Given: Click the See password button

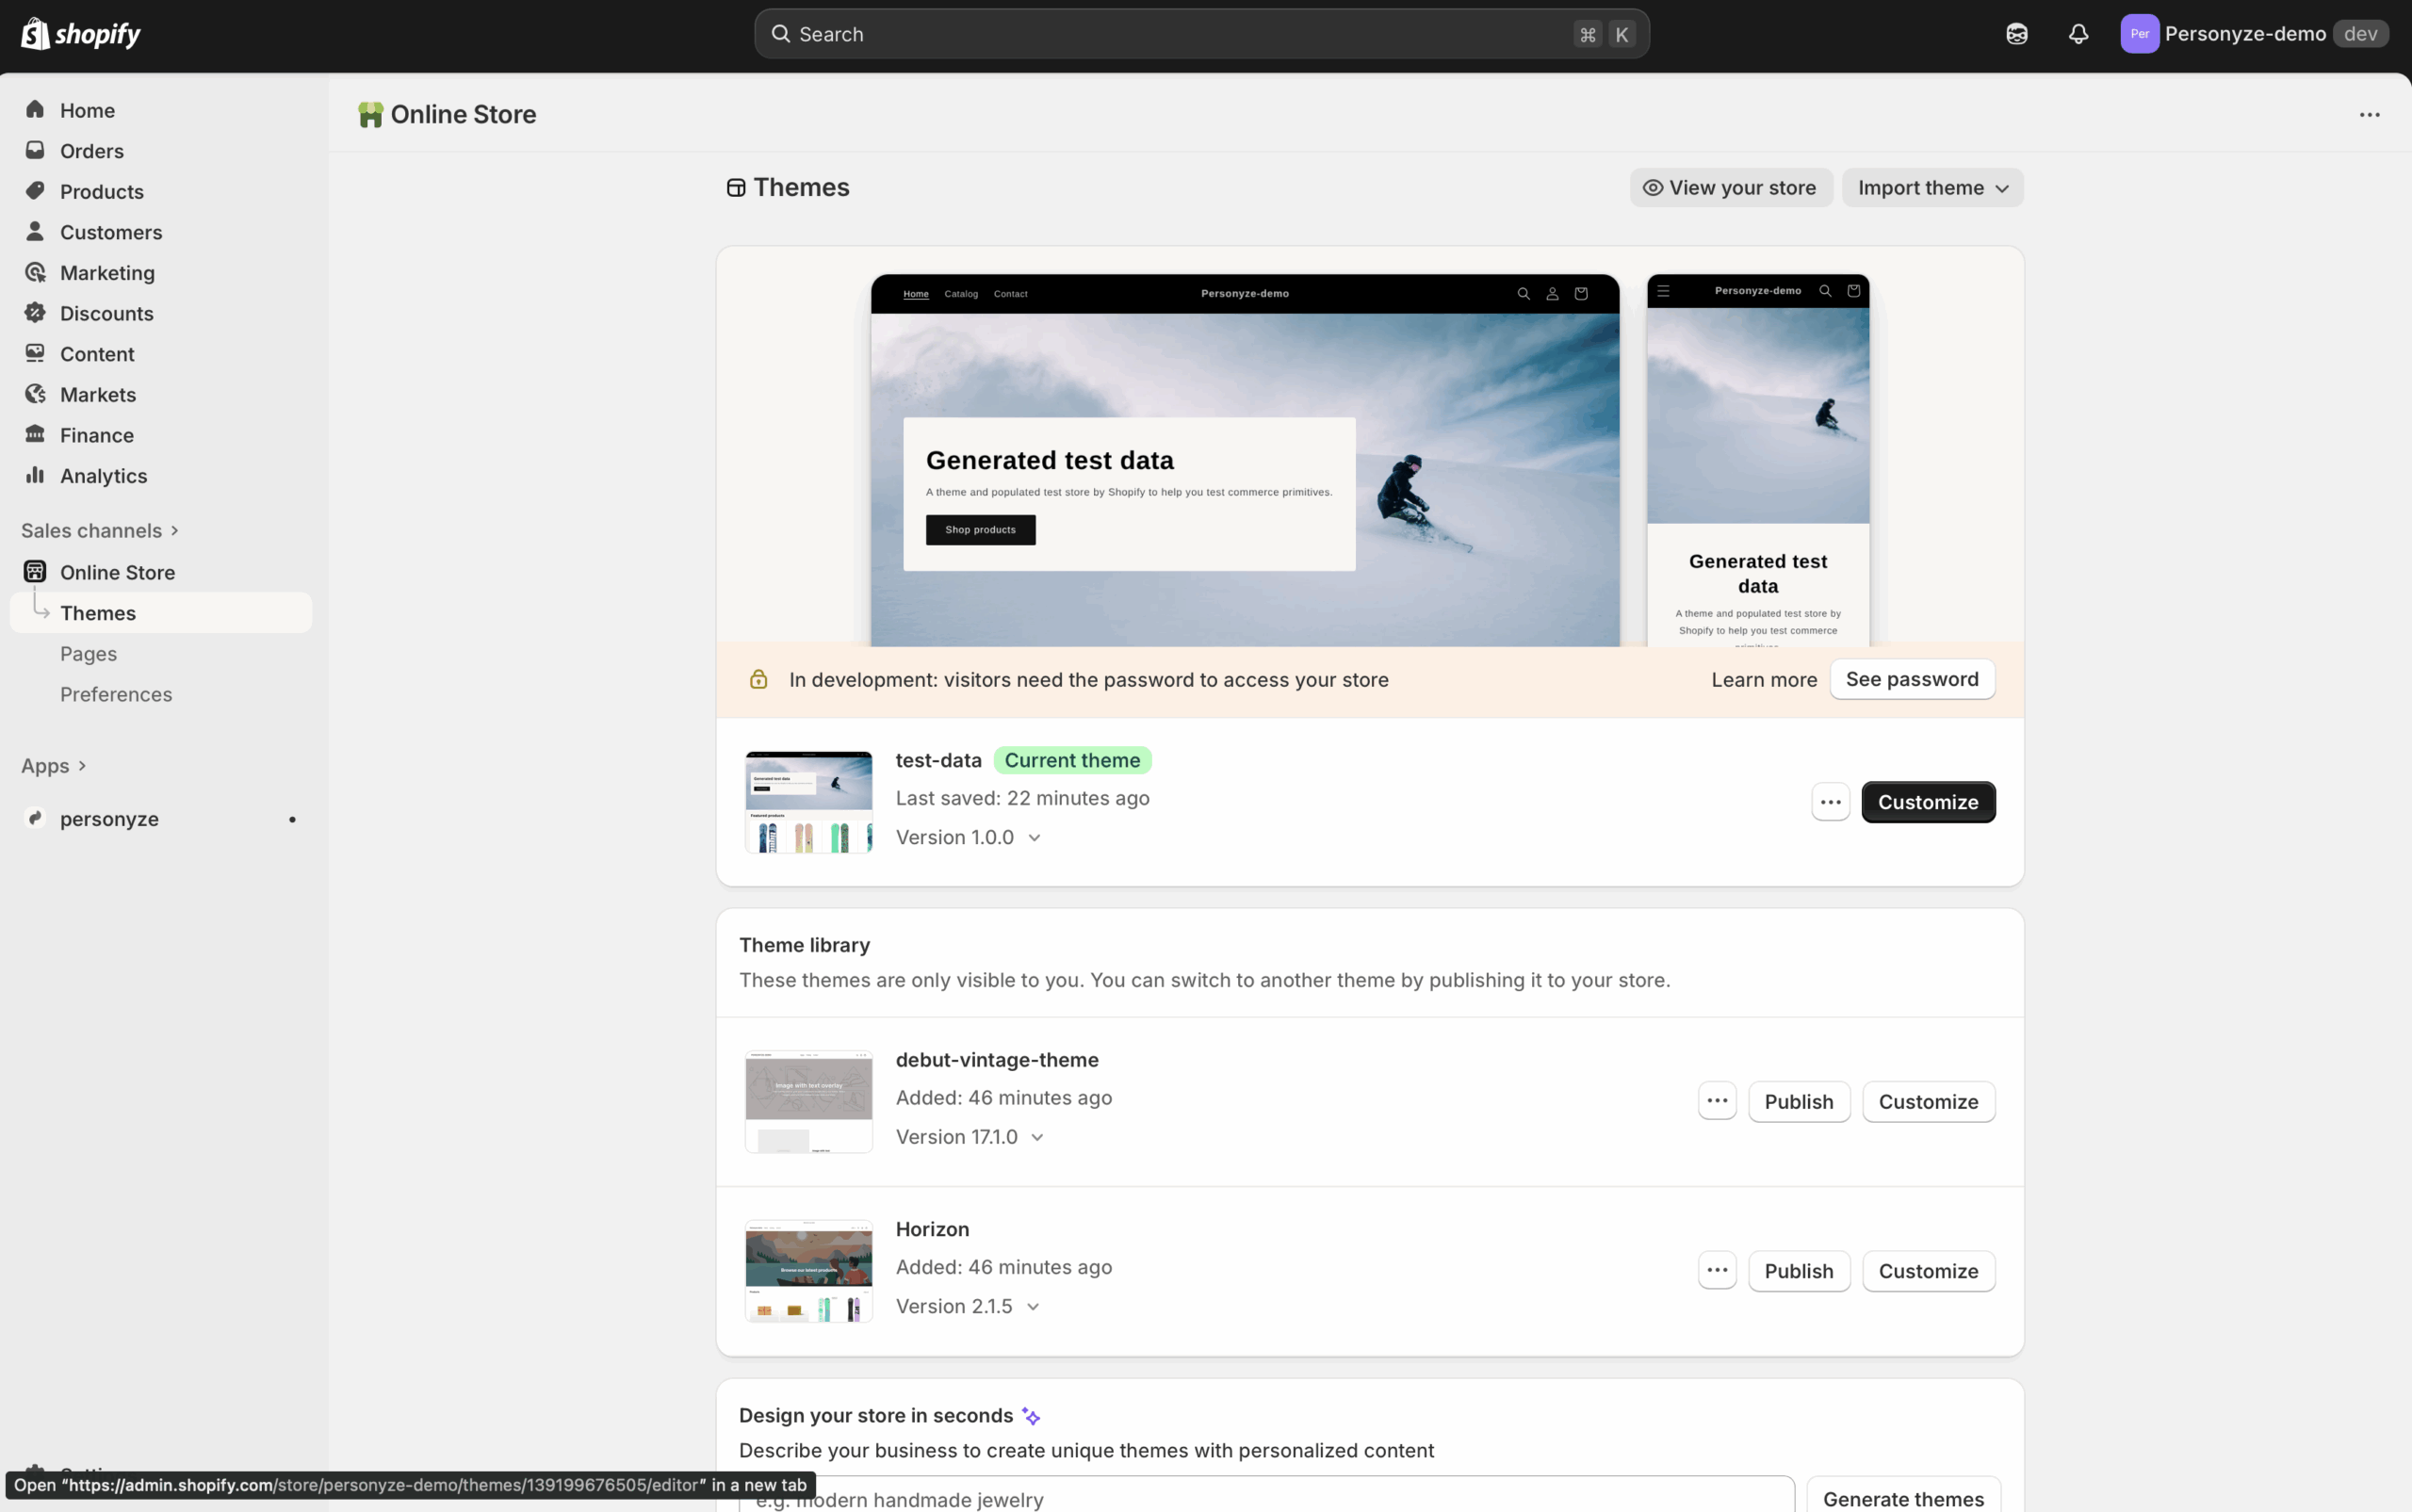Looking at the screenshot, I should (x=1911, y=679).
